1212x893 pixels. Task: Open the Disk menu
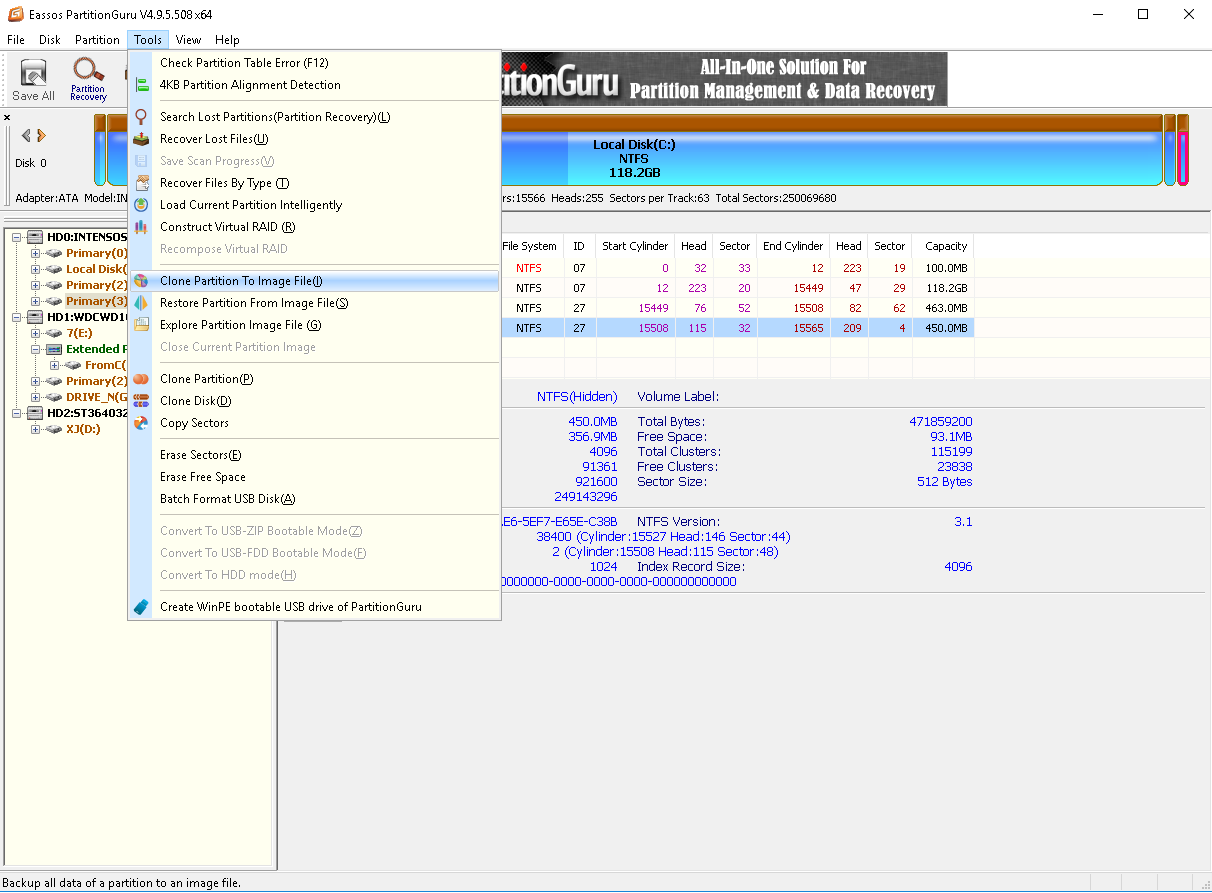pyautogui.click(x=50, y=40)
